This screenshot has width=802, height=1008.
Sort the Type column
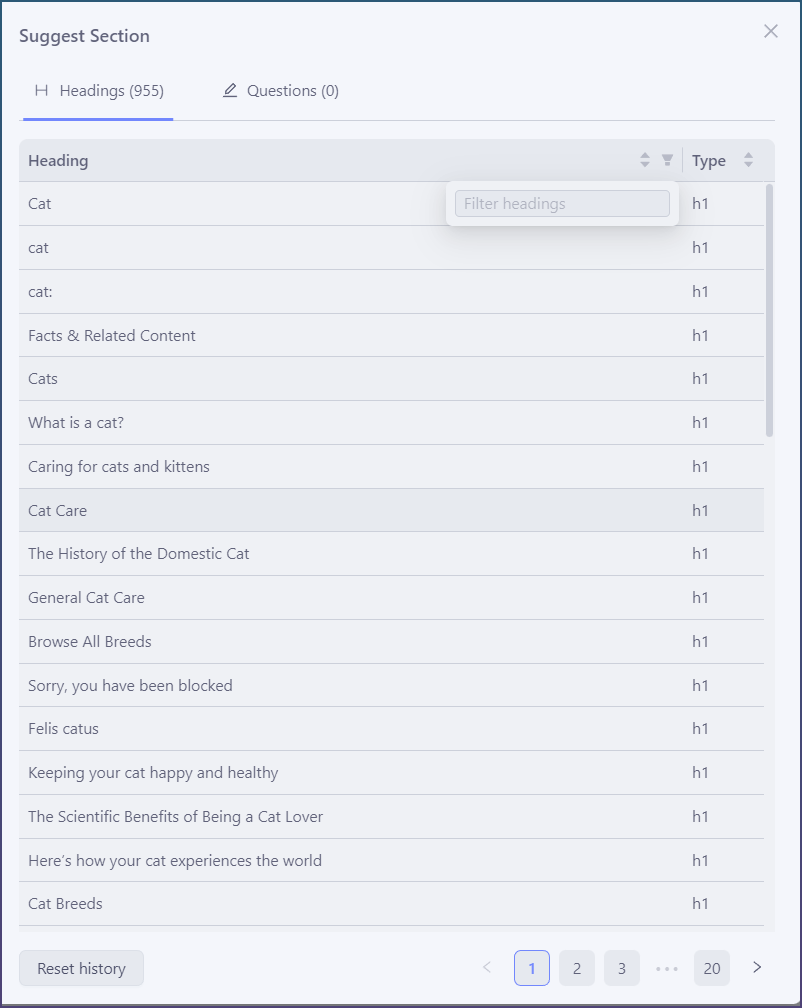(748, 160)
